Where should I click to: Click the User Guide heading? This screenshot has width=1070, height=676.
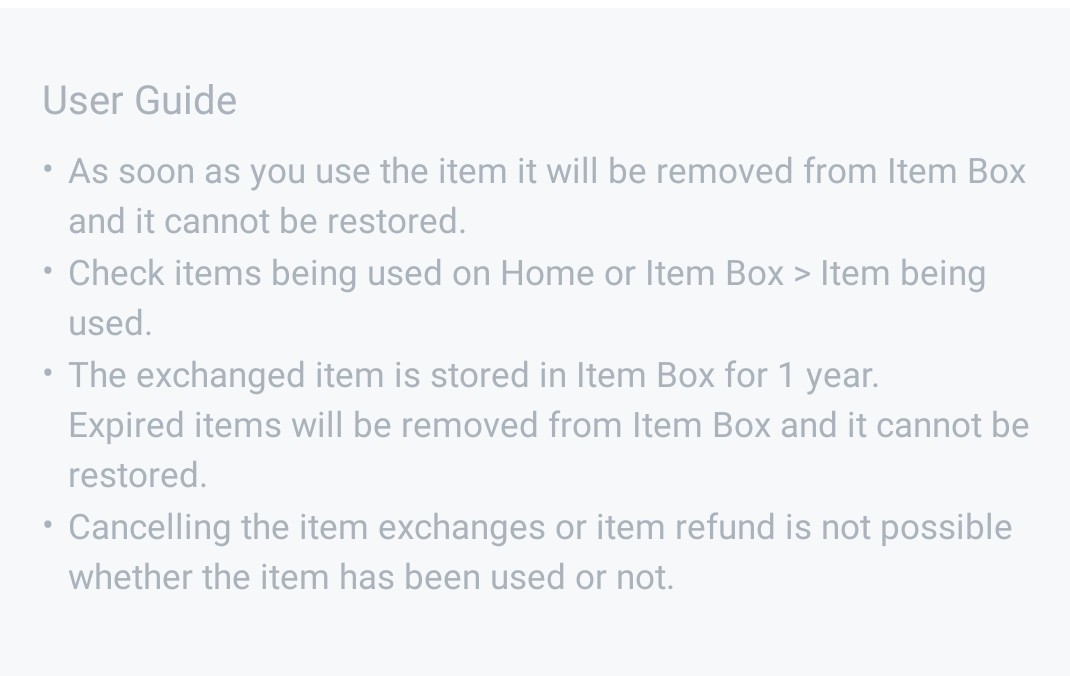click(x=139, y=101)
